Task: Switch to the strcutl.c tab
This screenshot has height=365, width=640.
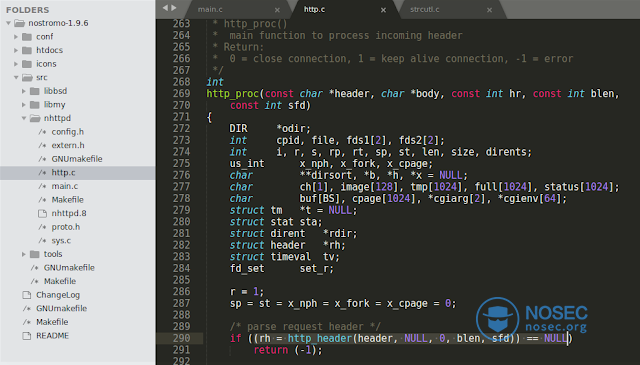Action: pyautogui.click(x=424, y=9)
